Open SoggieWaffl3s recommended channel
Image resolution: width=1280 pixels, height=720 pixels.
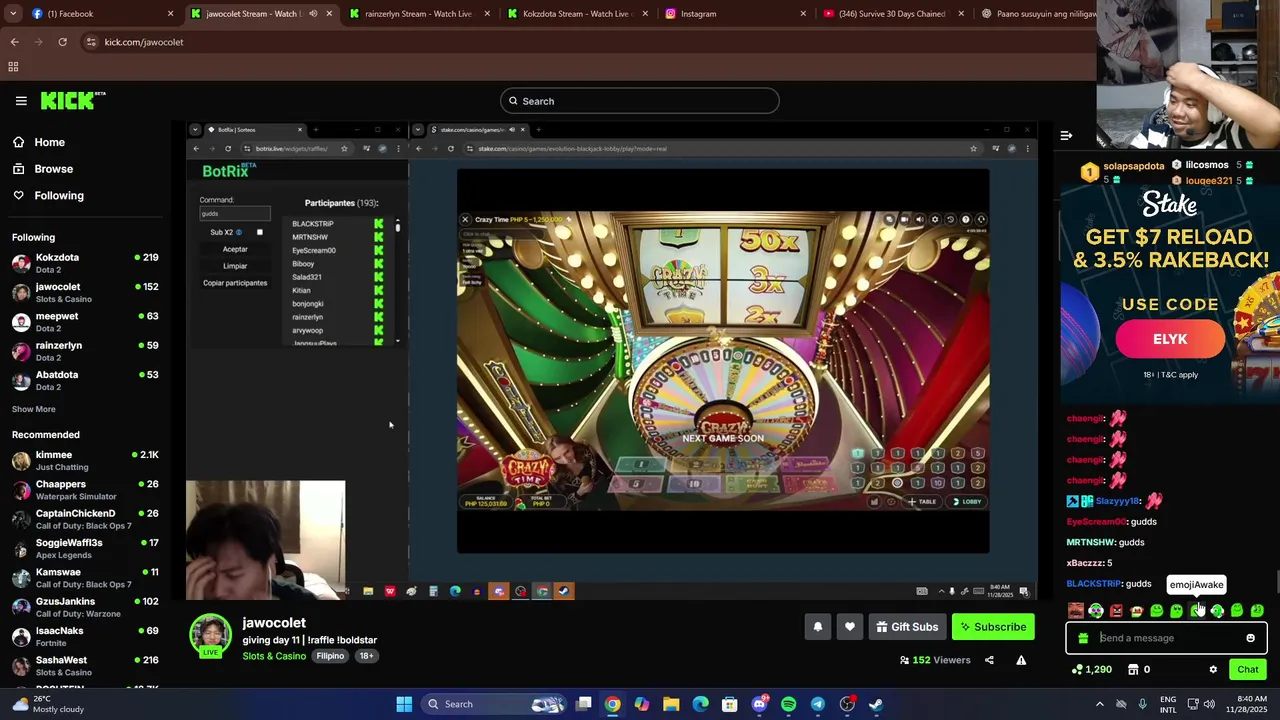85,548
